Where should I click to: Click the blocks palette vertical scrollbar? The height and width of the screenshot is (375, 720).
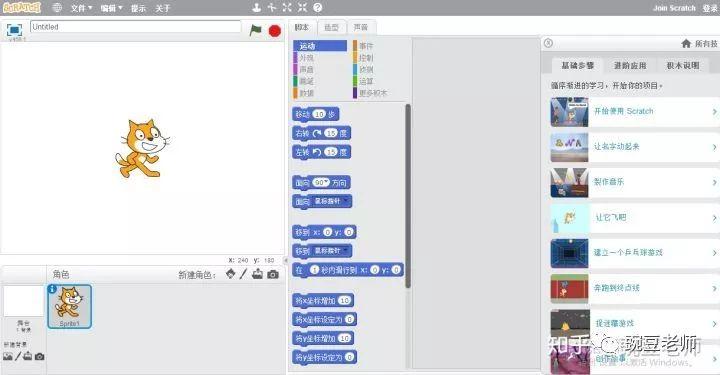click(408, 196)
